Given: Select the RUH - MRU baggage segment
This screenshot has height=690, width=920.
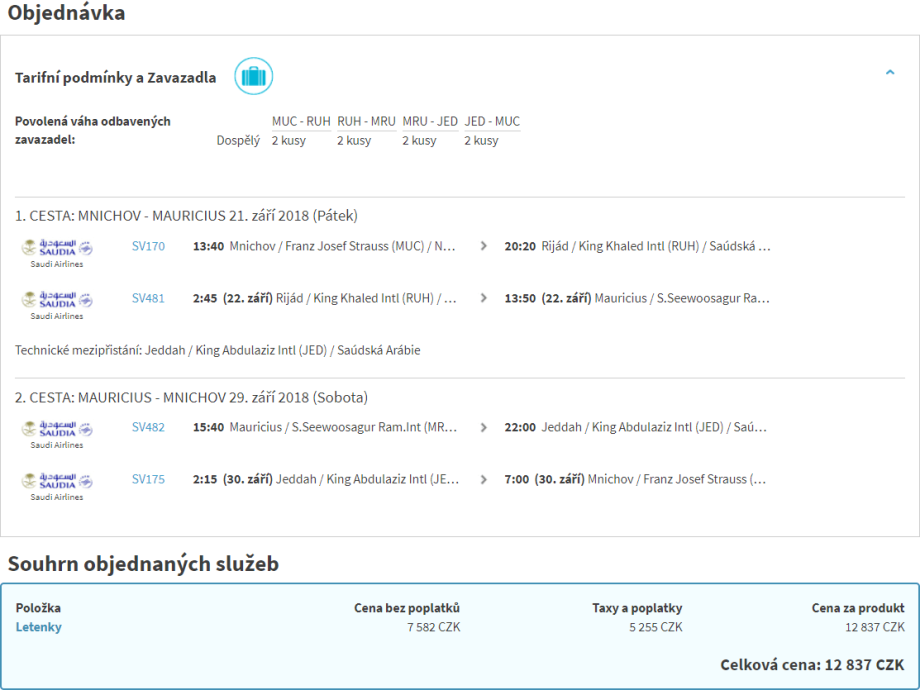Looking at the screenshot, I should pos(366,122).
